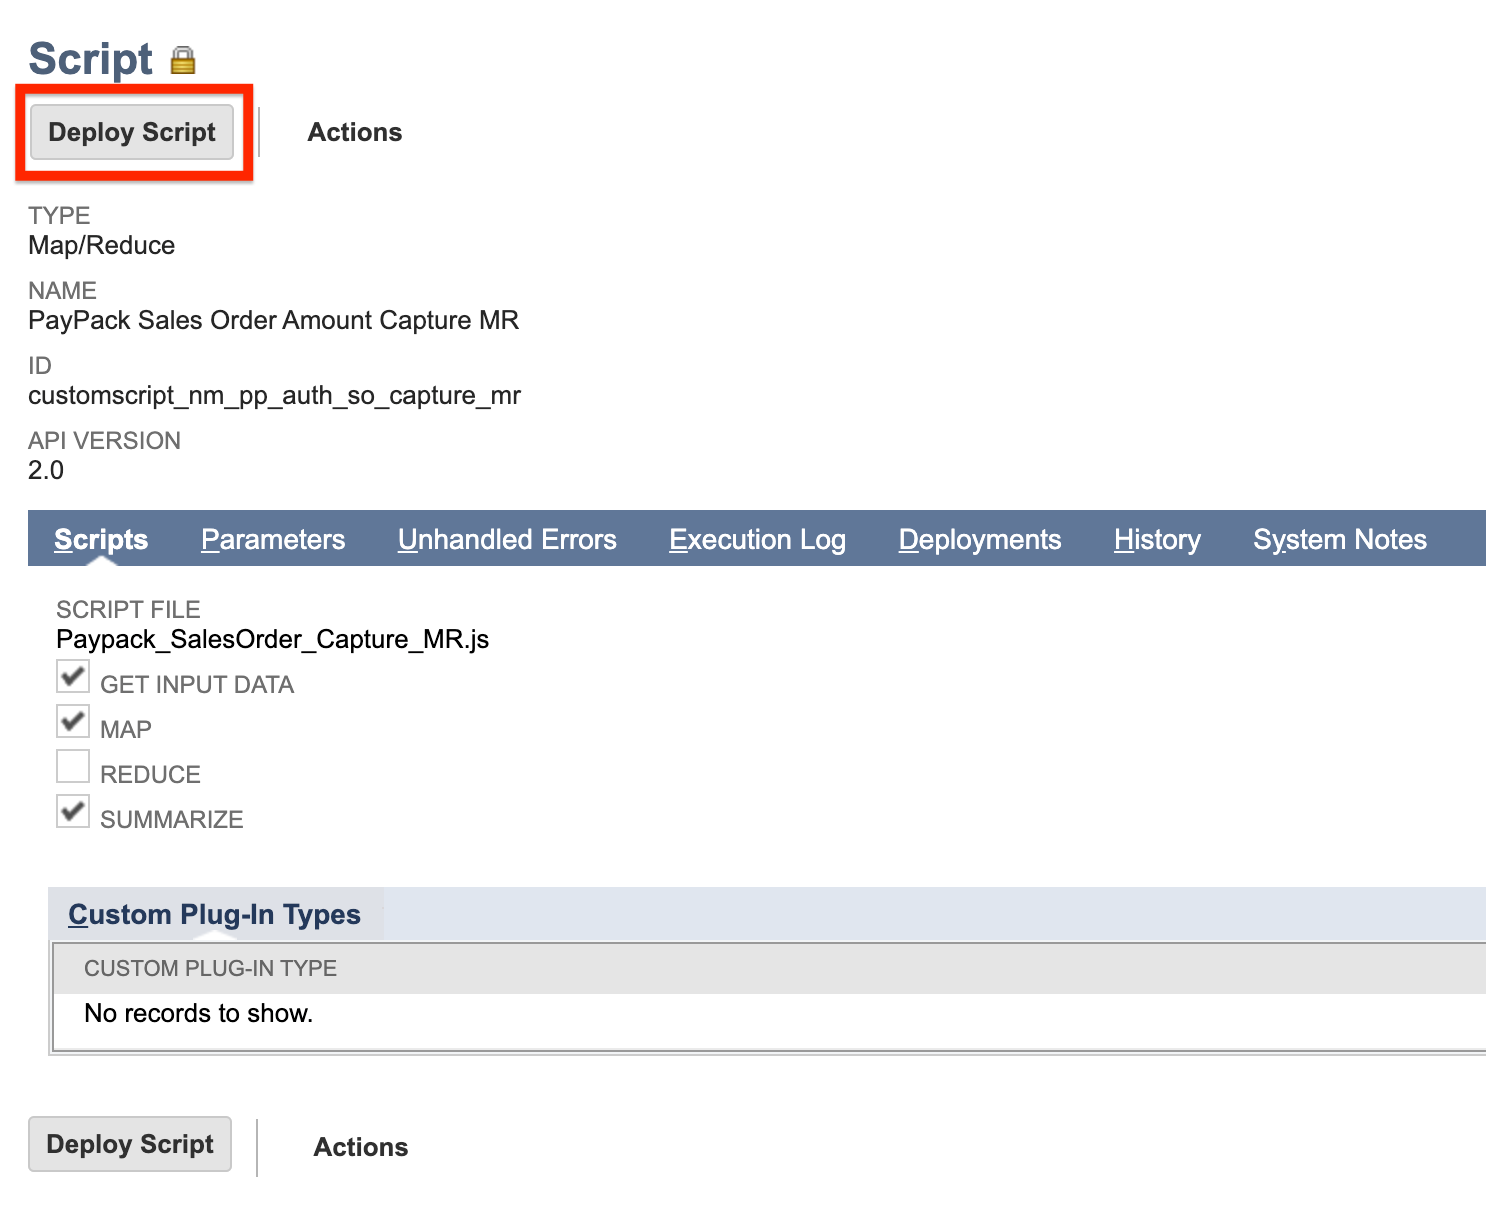
Task: Select the script ID customscript_nm_pp_auth_so_capture_mr text
Action: coord(274,395)
